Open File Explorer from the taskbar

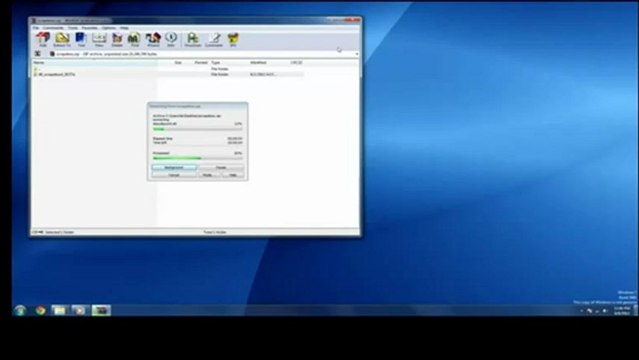pos(59,310)
